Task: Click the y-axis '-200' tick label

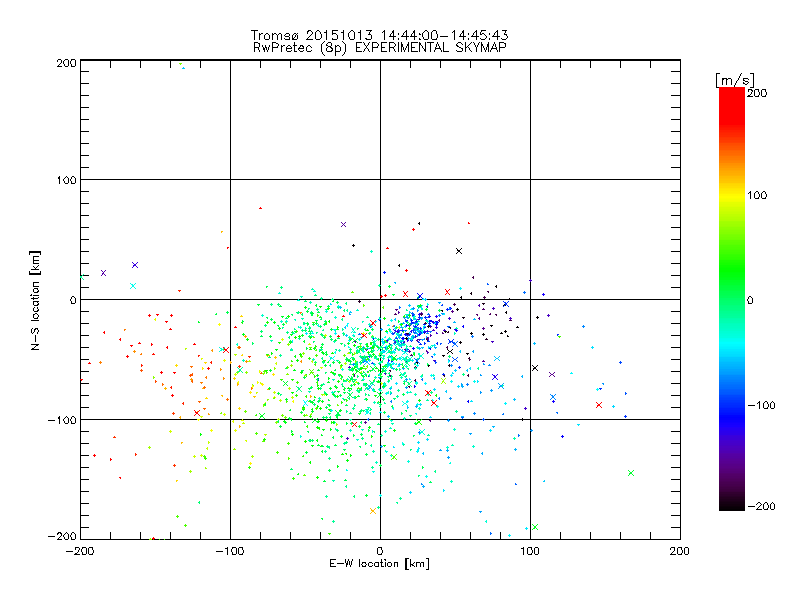Action: 62,536
